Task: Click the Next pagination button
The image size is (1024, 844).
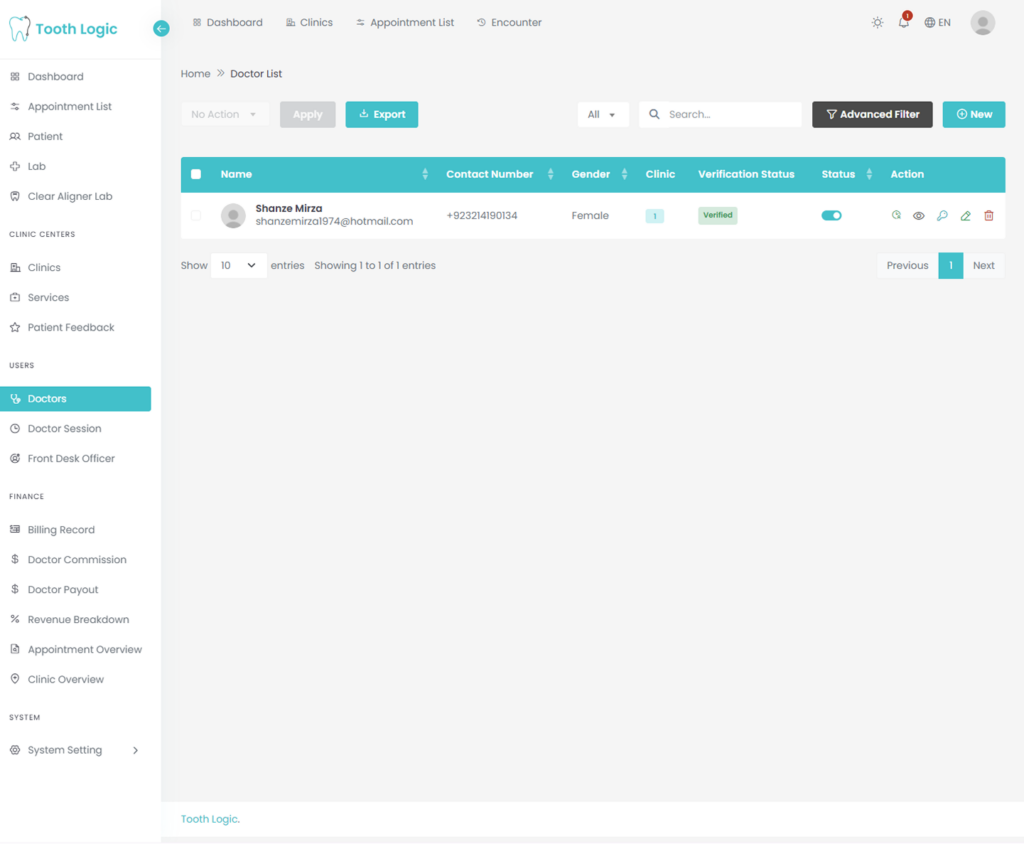Action: pos(984,265)
